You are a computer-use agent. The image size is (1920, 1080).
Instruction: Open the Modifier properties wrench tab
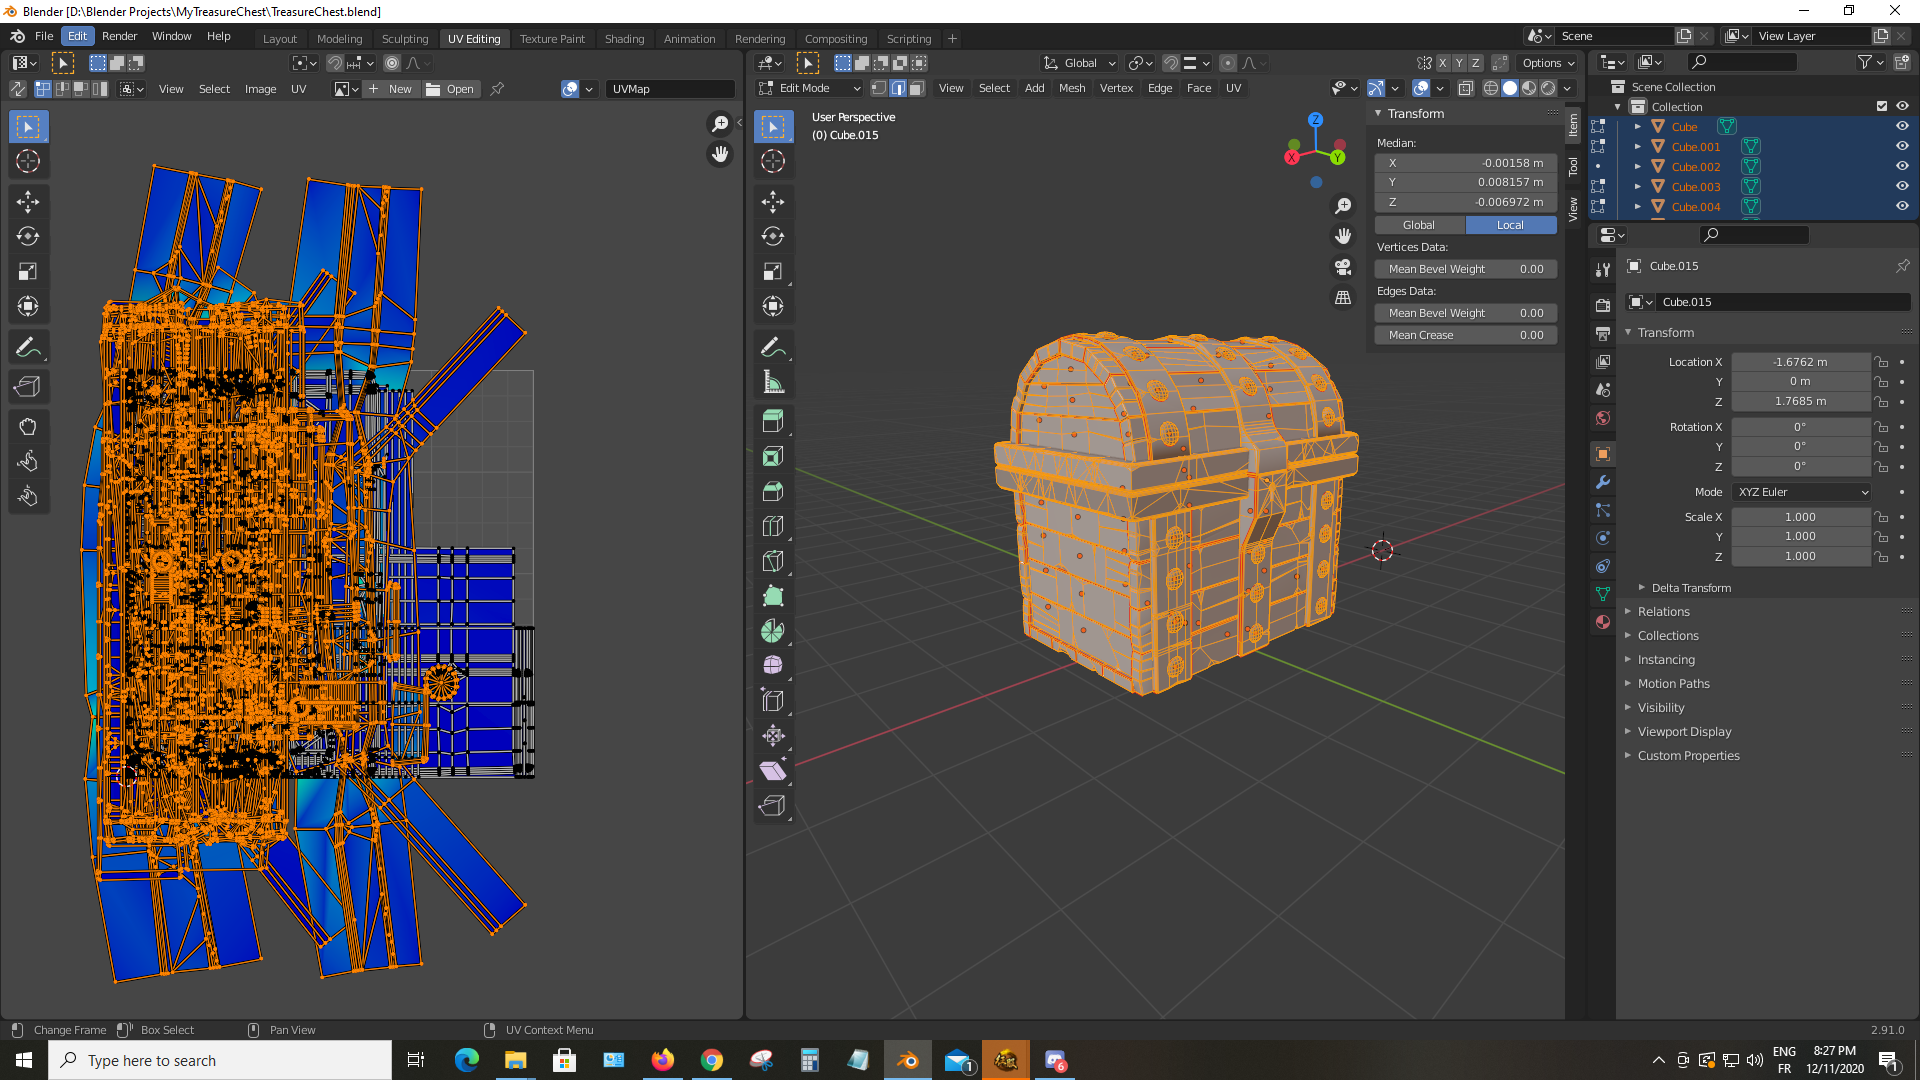[x=1603, y=482]
